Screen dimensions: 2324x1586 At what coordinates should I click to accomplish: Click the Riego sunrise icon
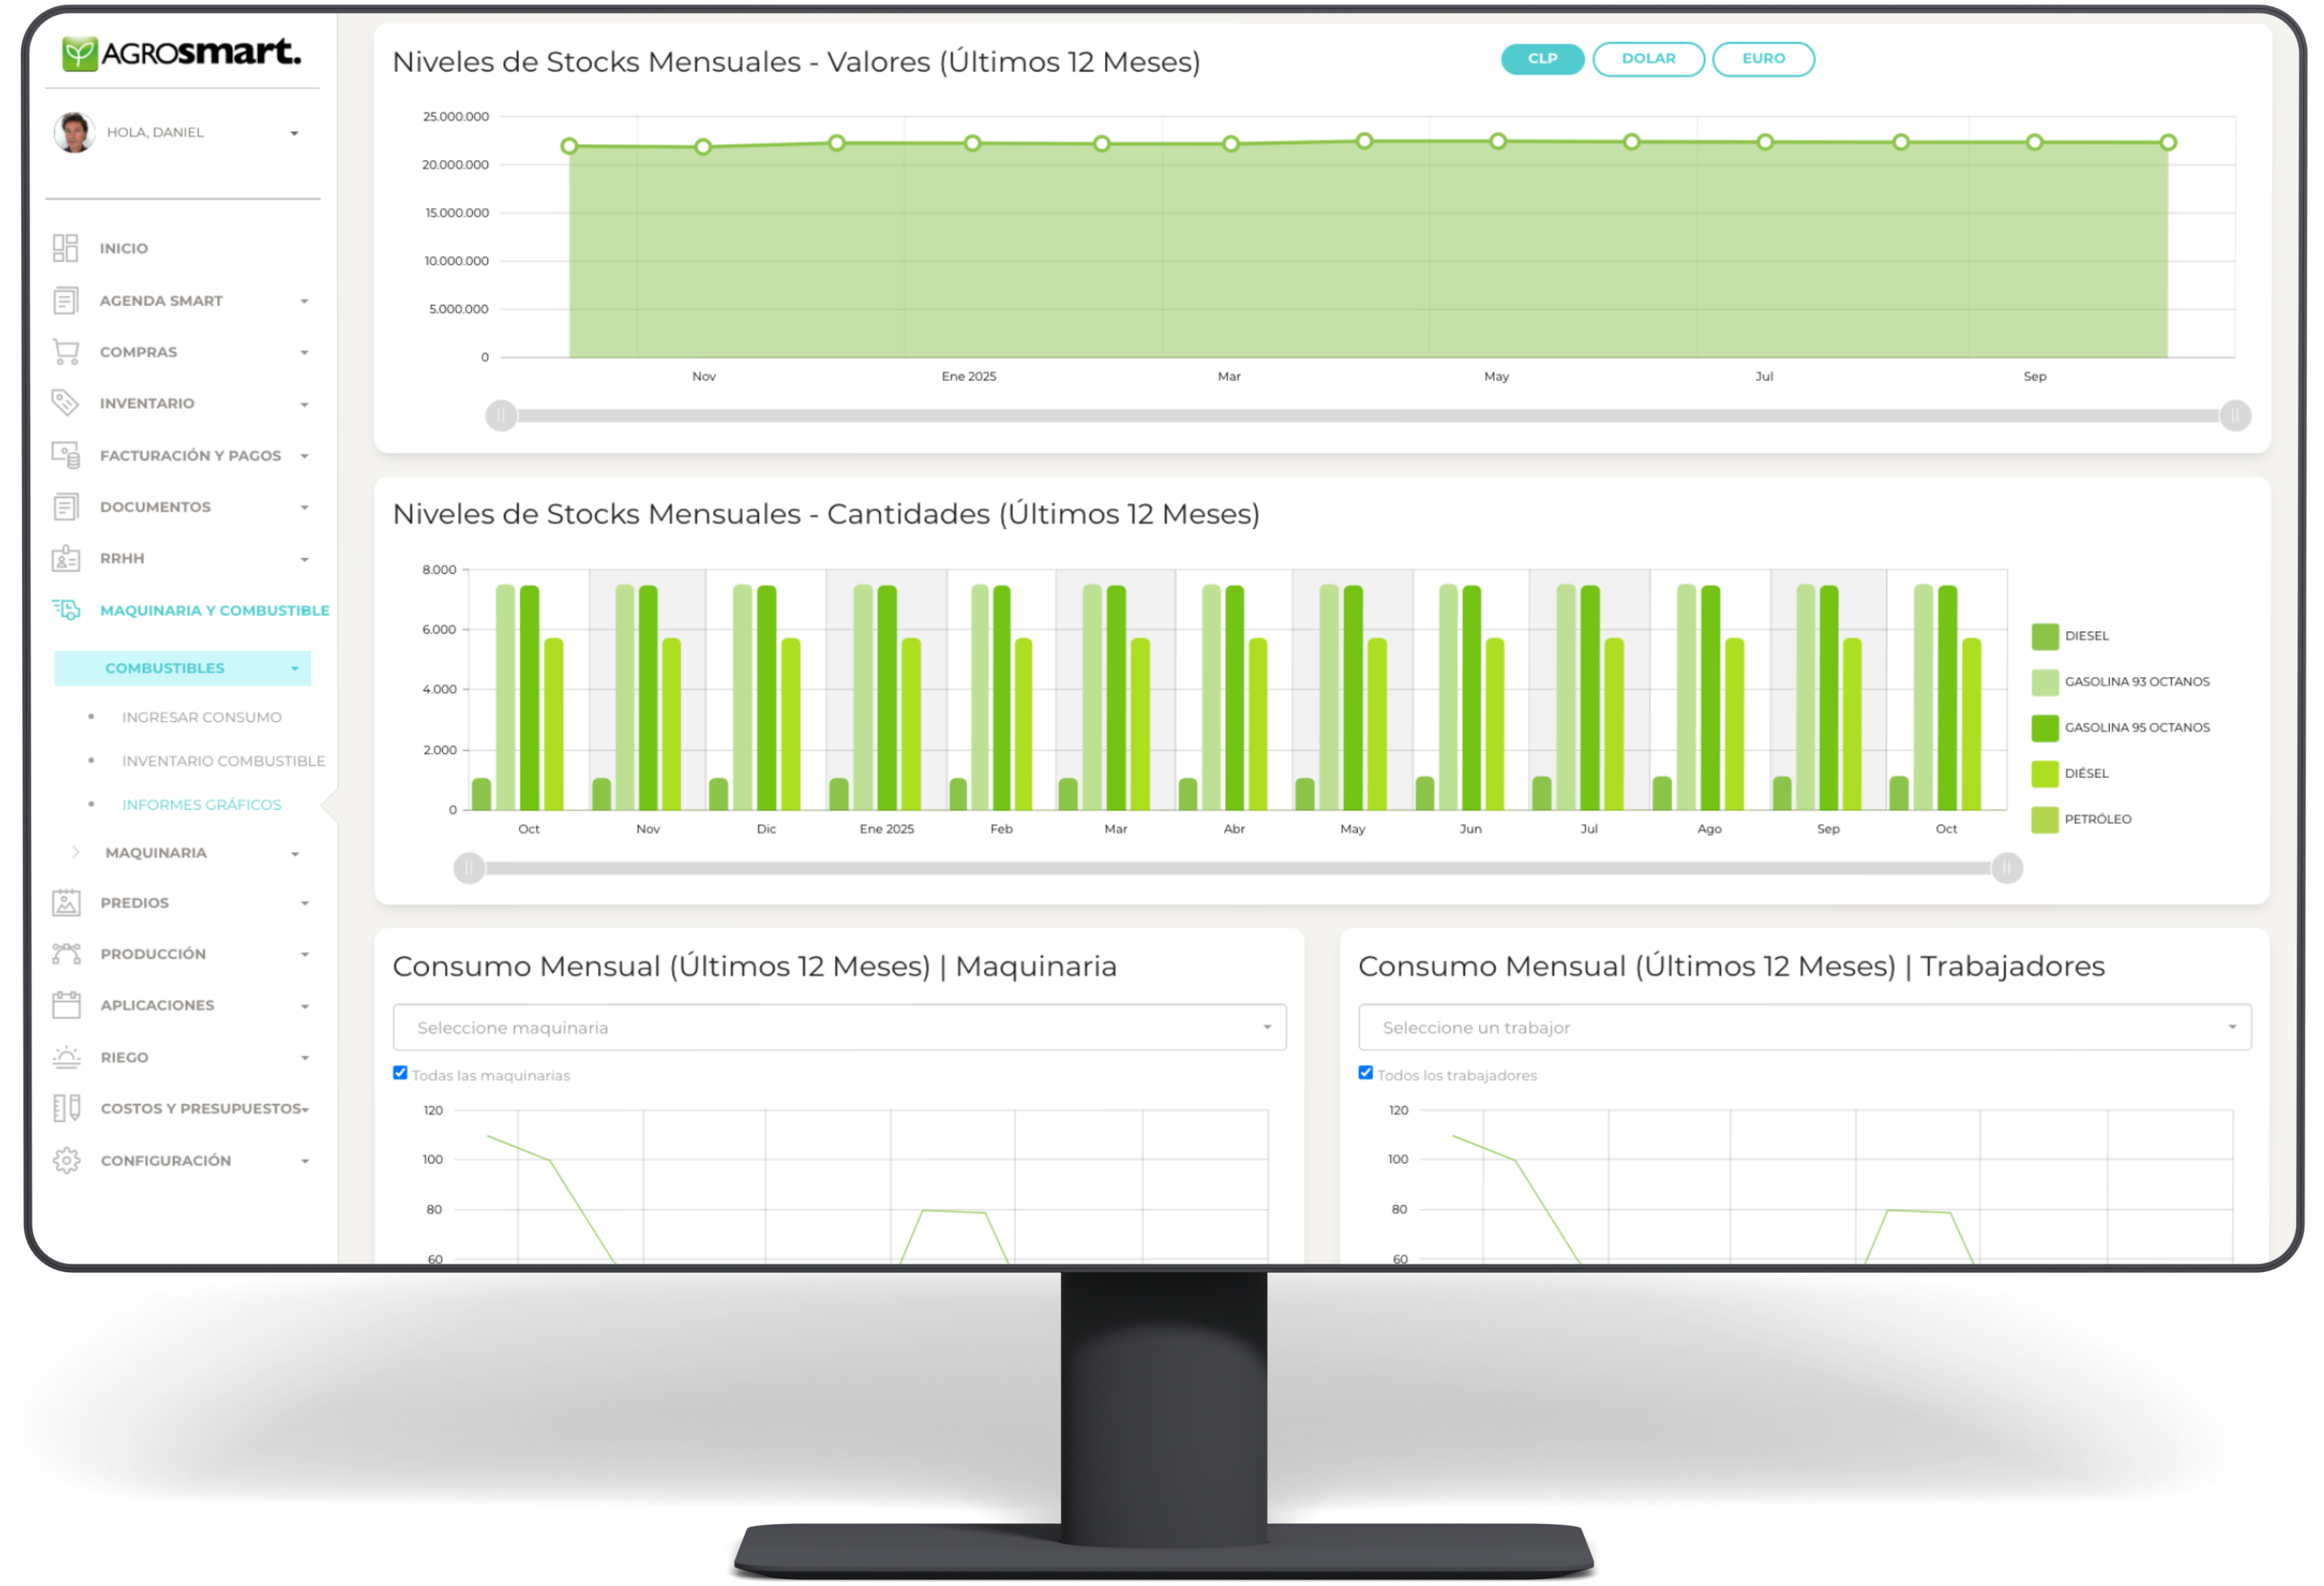(x=66, y=1057)
